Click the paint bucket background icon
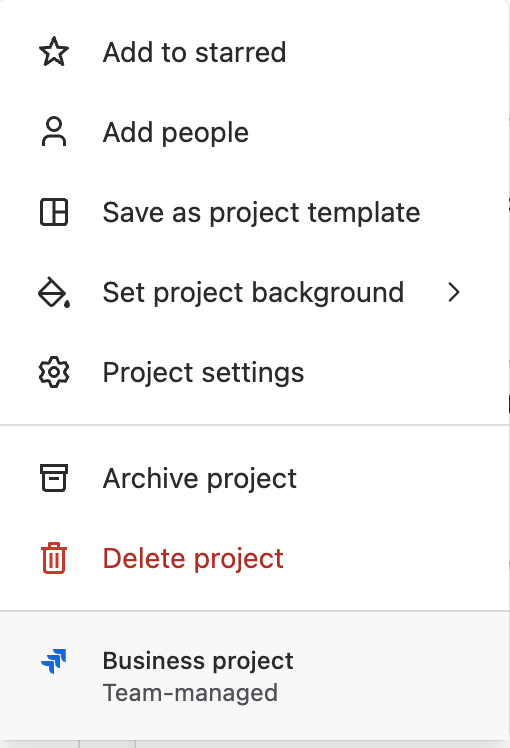This screenshot has height=748, width=510. (54, 292)
